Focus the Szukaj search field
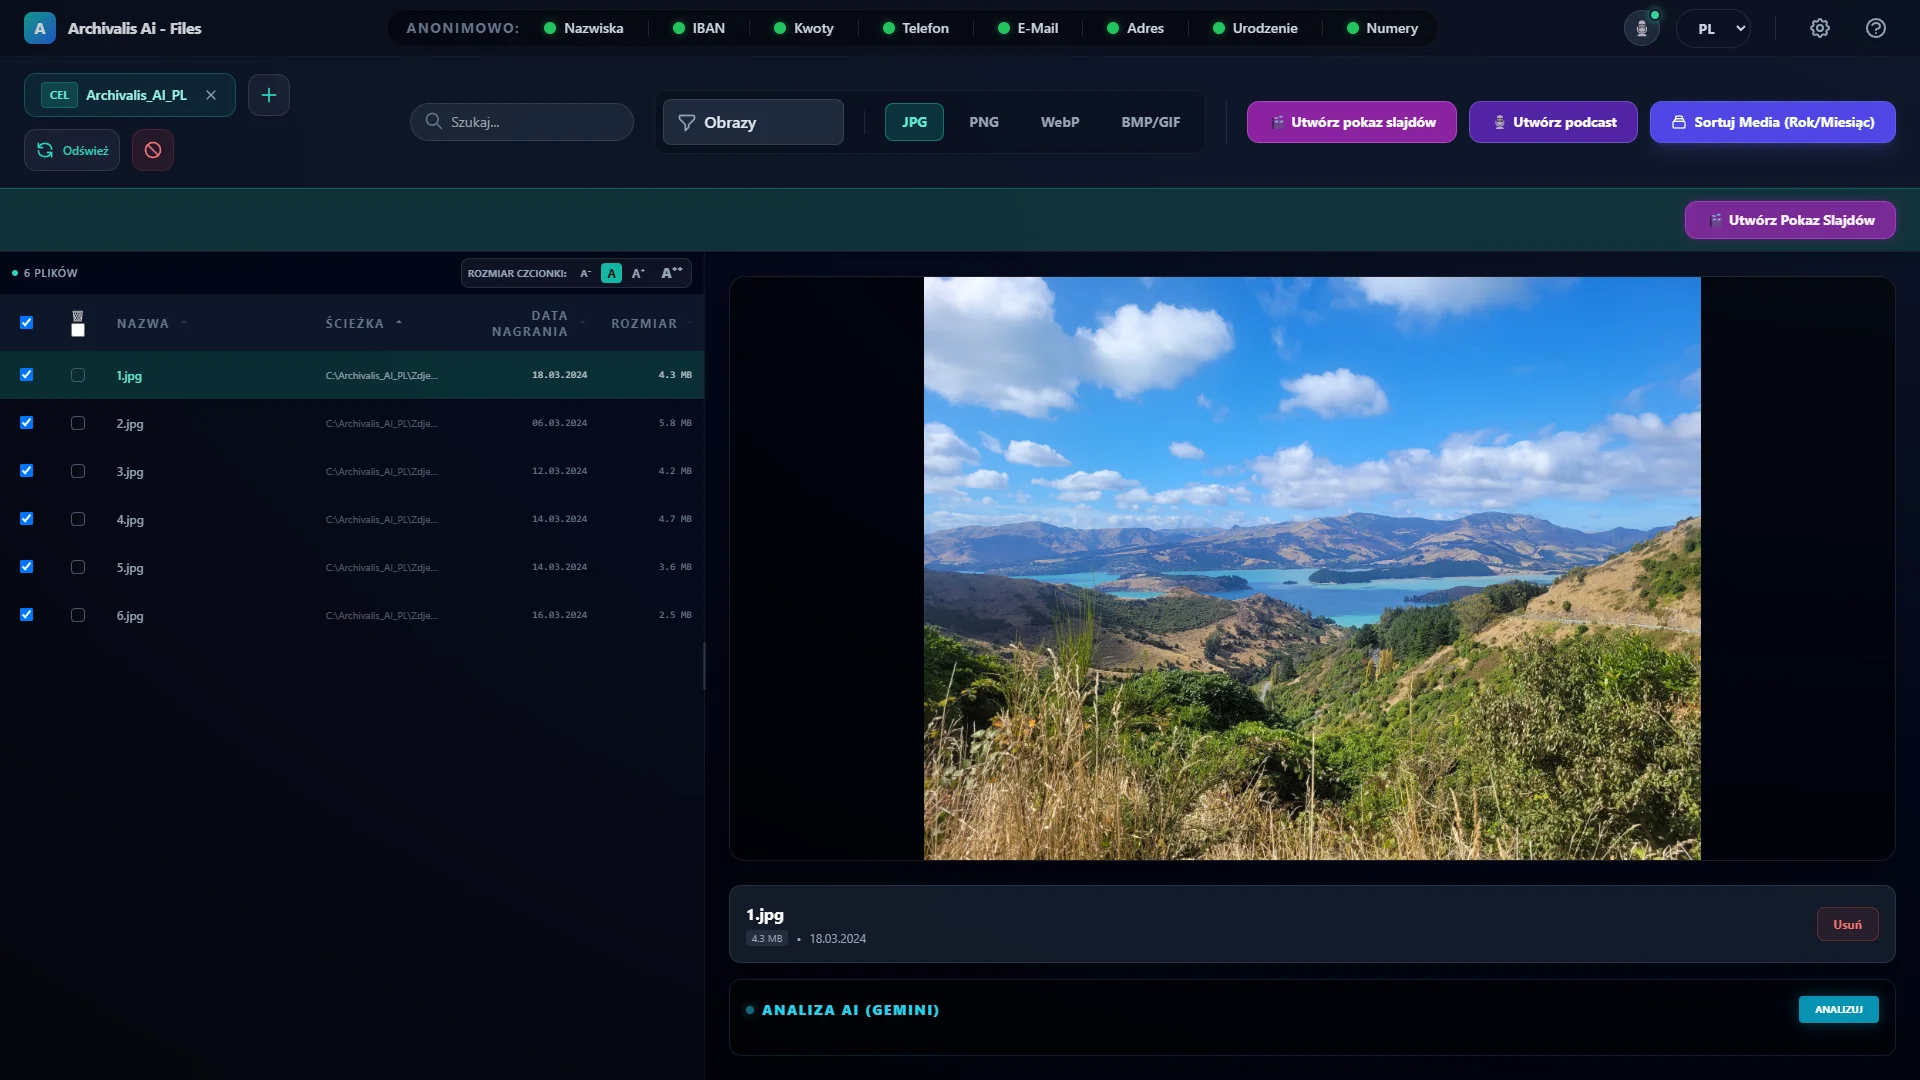Screen dimensions: 1920x1080 pyautogui.click(x=522, y=122)
